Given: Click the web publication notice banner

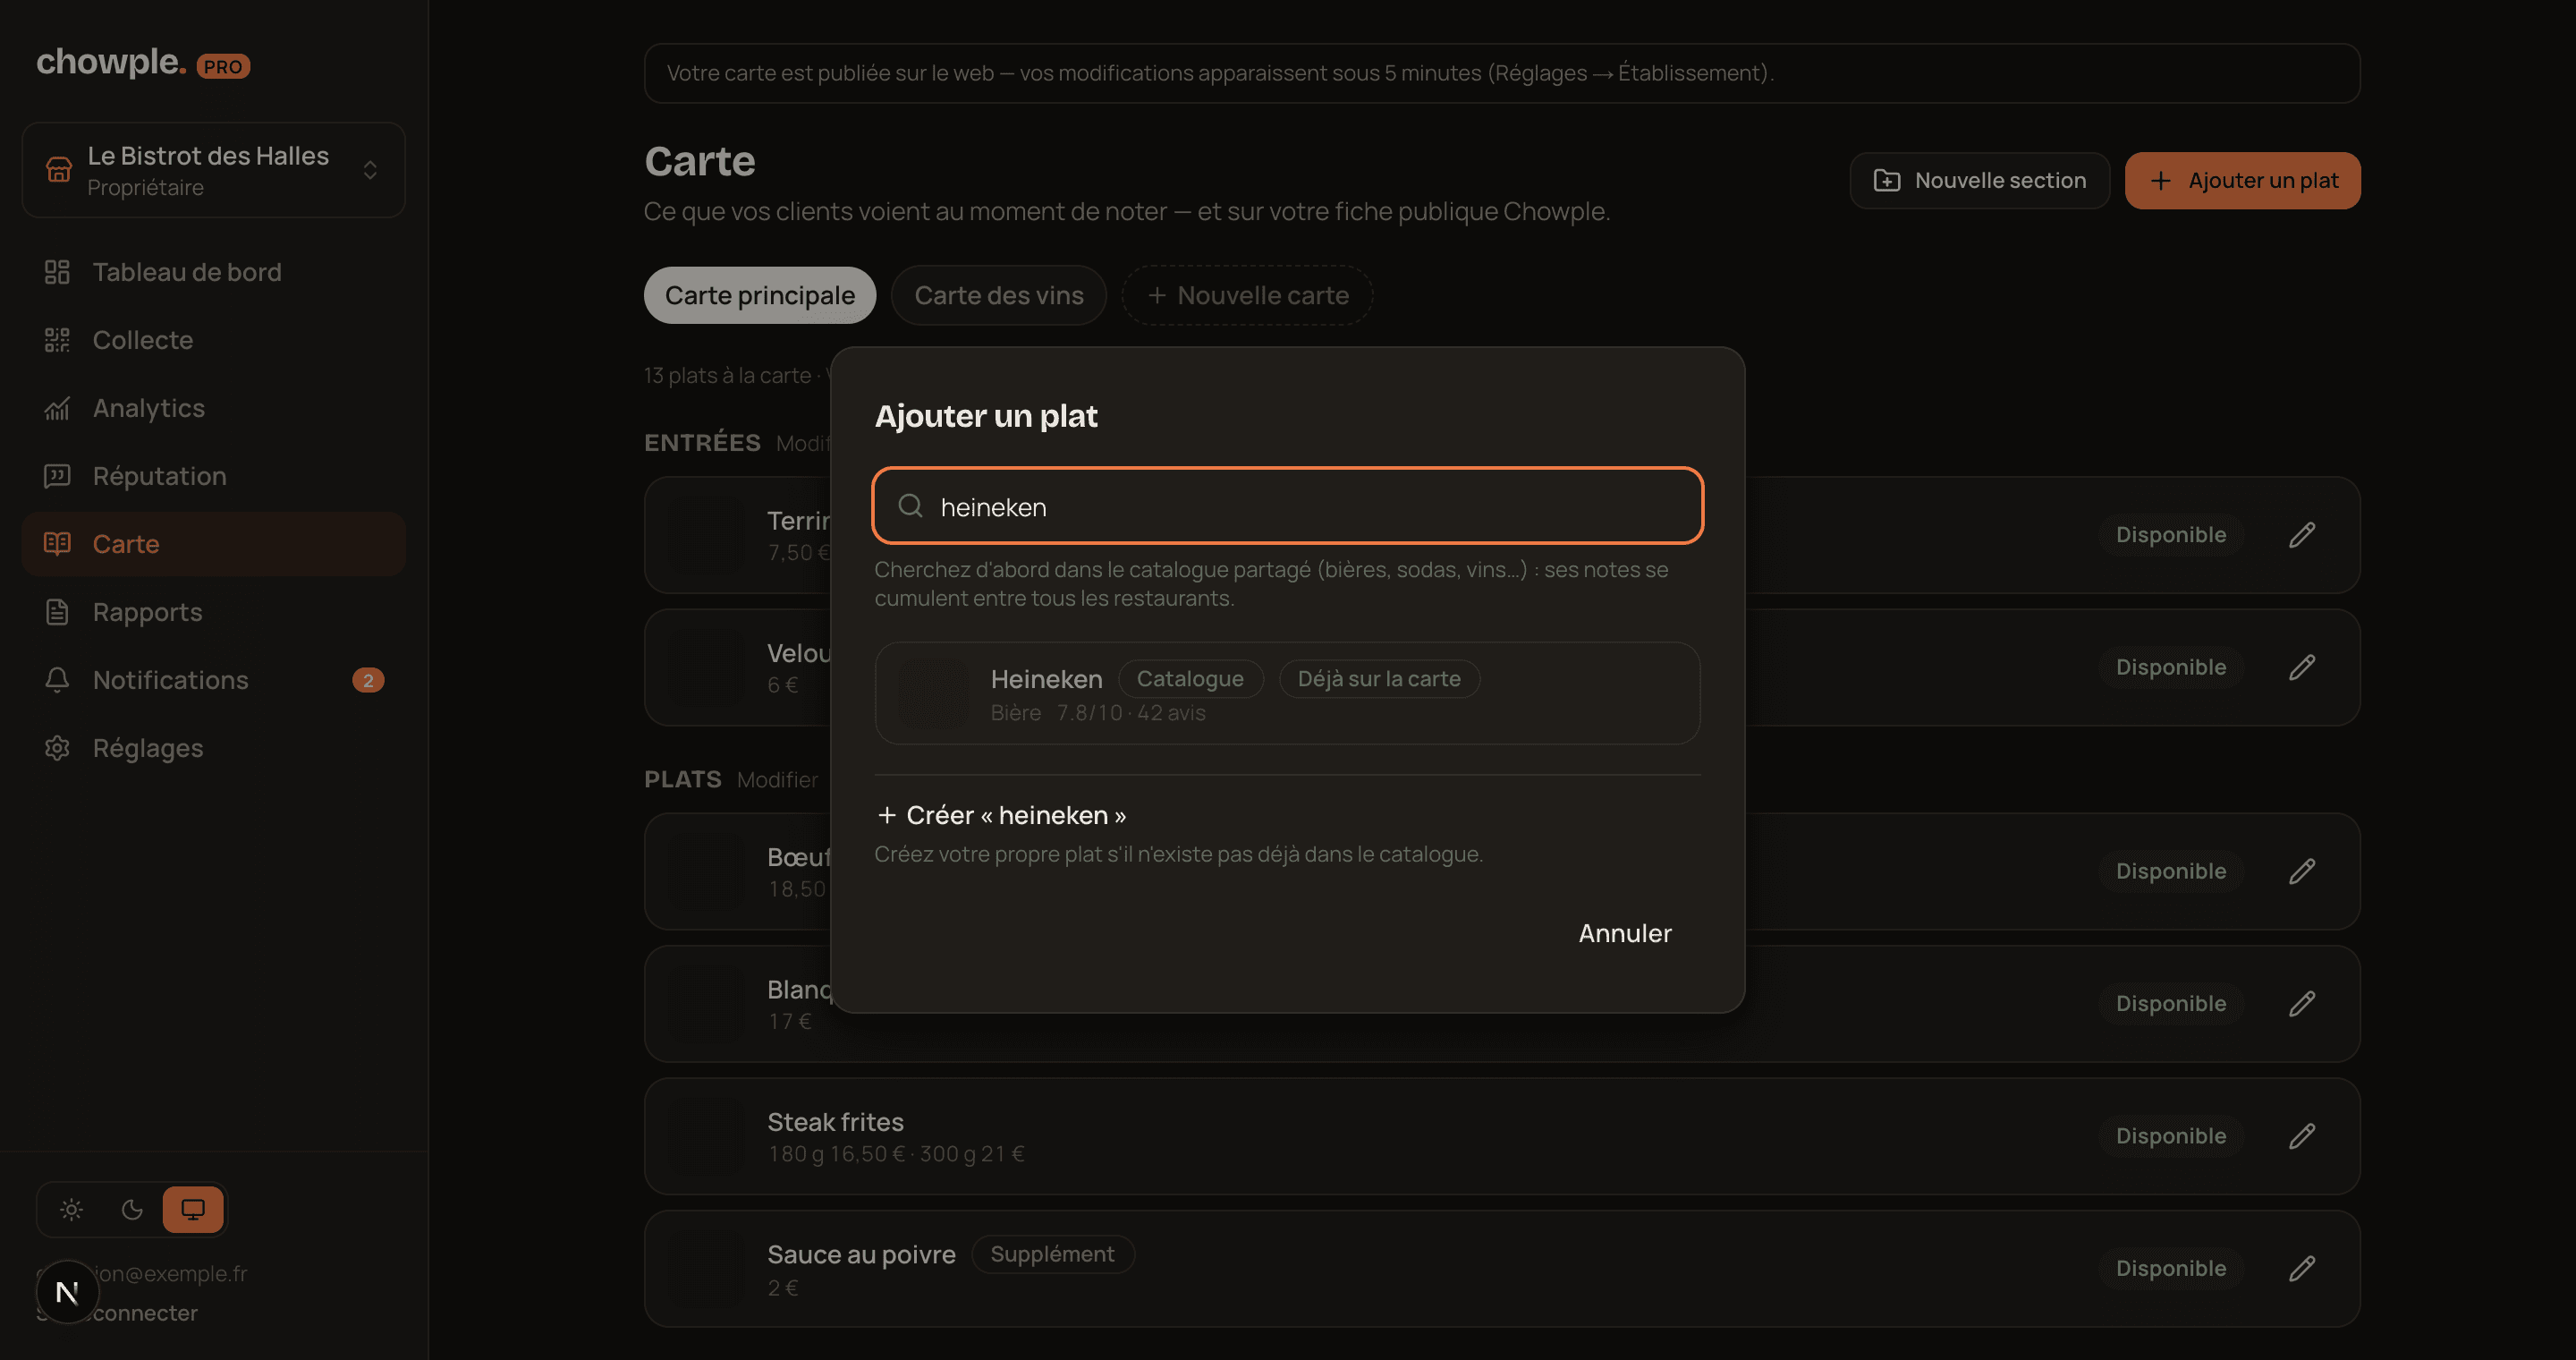Looking at the screenshot, I should 1502,73.
